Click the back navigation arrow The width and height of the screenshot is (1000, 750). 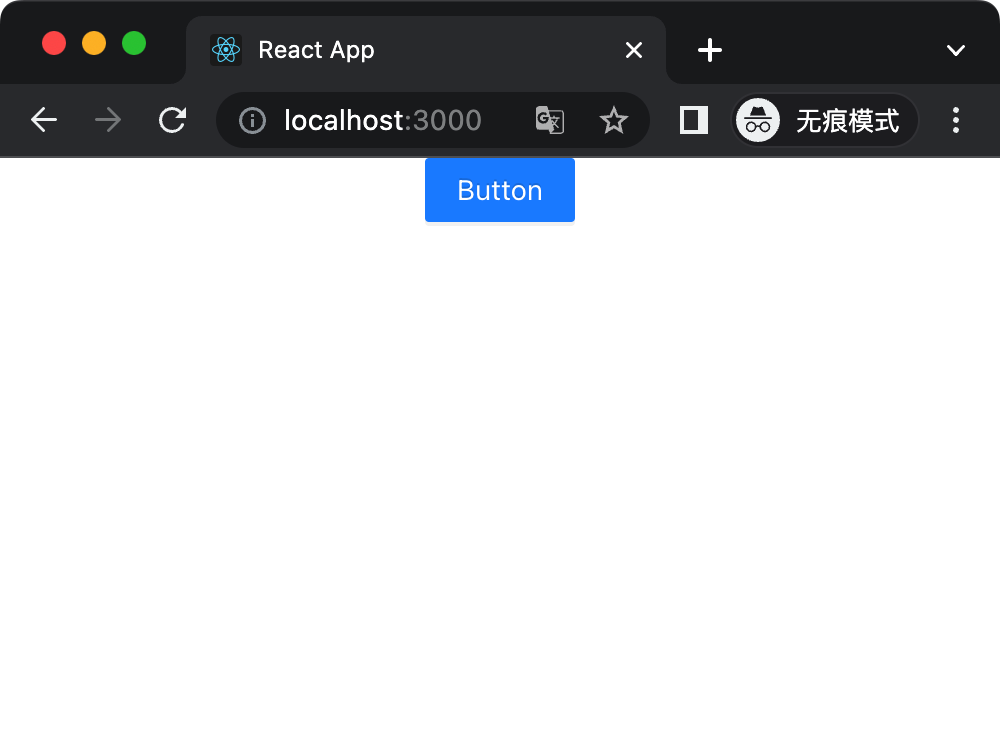(x=44, y=121)
